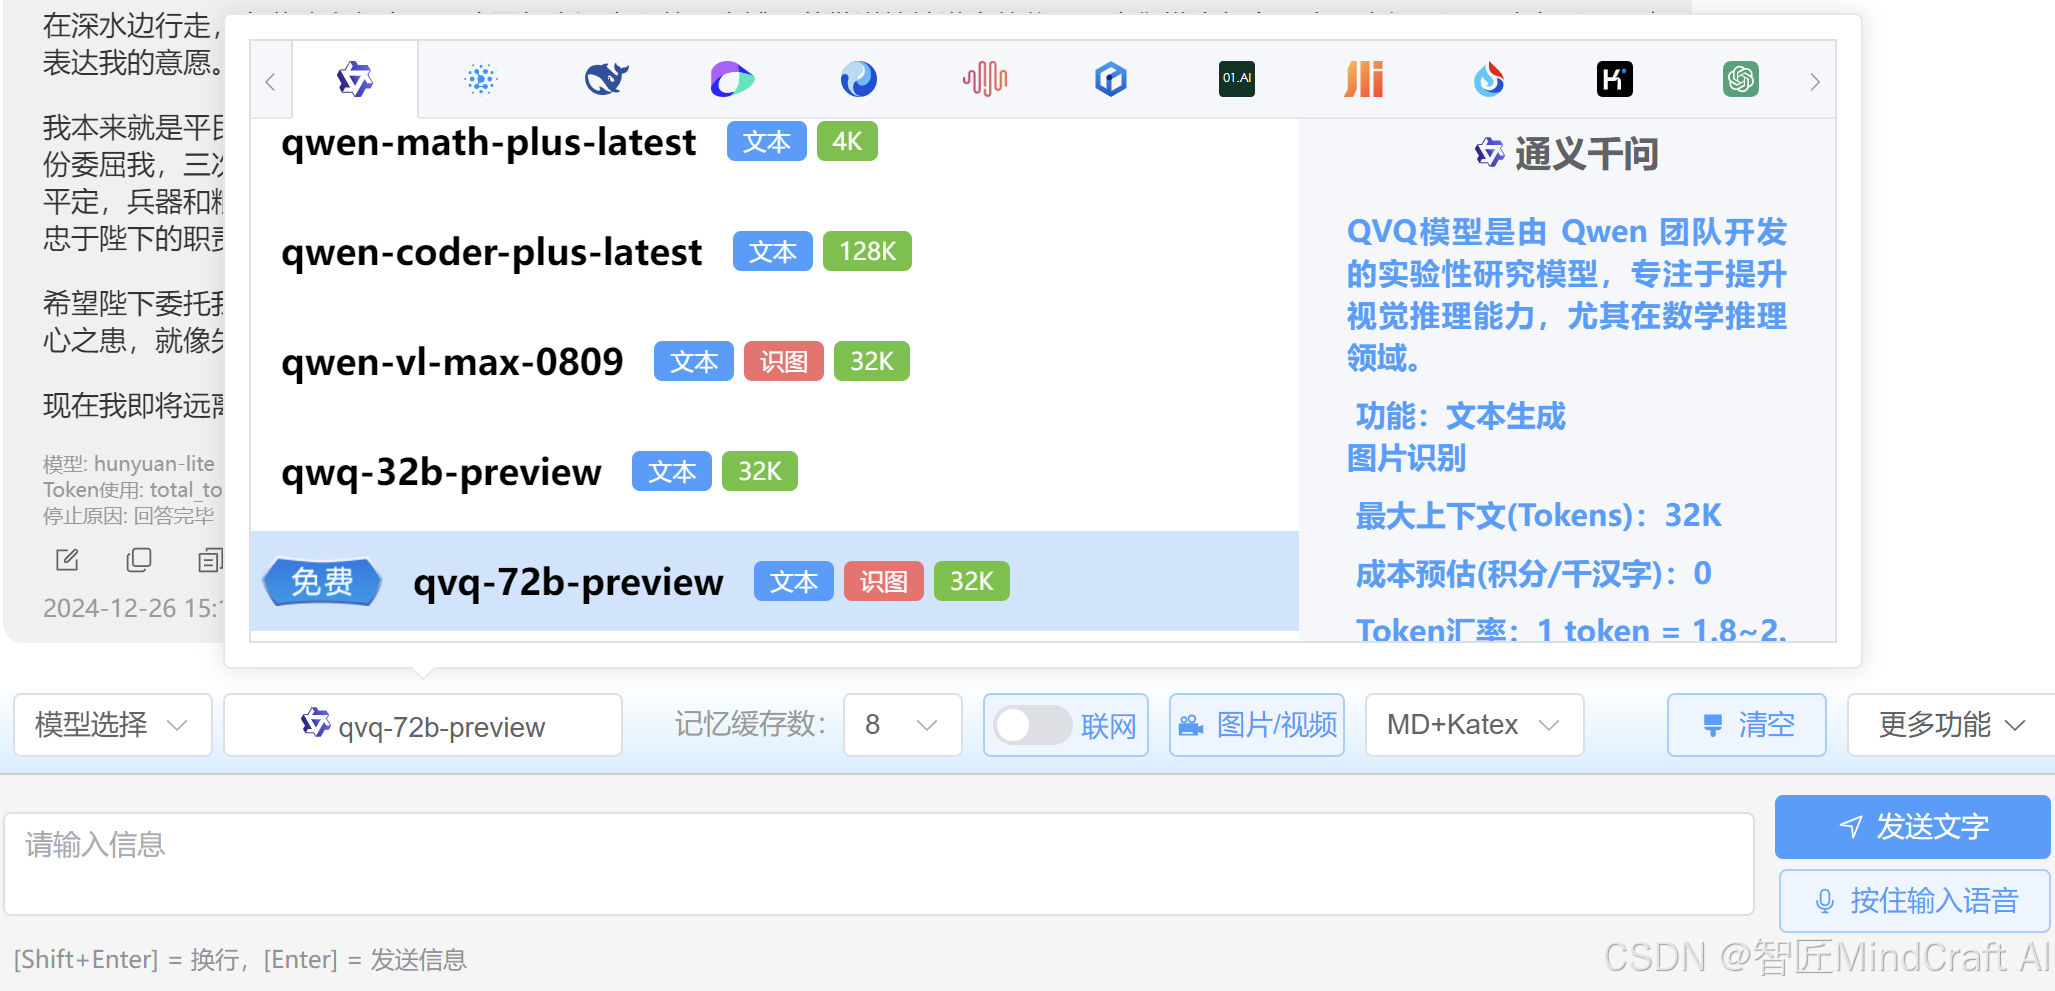Expand the 记忆缓存数 dropdown showing 8
This screenshot has width=2055, height=991.
point(902,725)
